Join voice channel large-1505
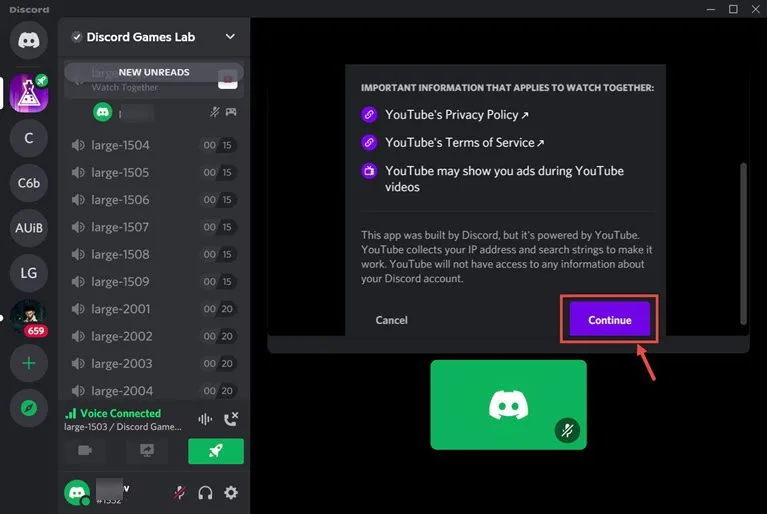 153,172
